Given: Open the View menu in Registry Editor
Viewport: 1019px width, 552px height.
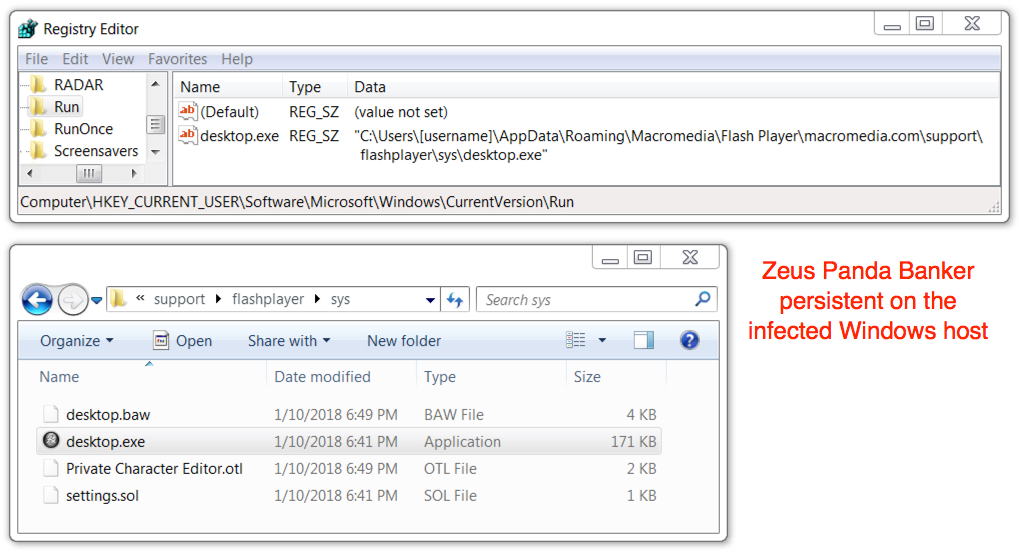Looking at the screenshot, I should 118,59.
